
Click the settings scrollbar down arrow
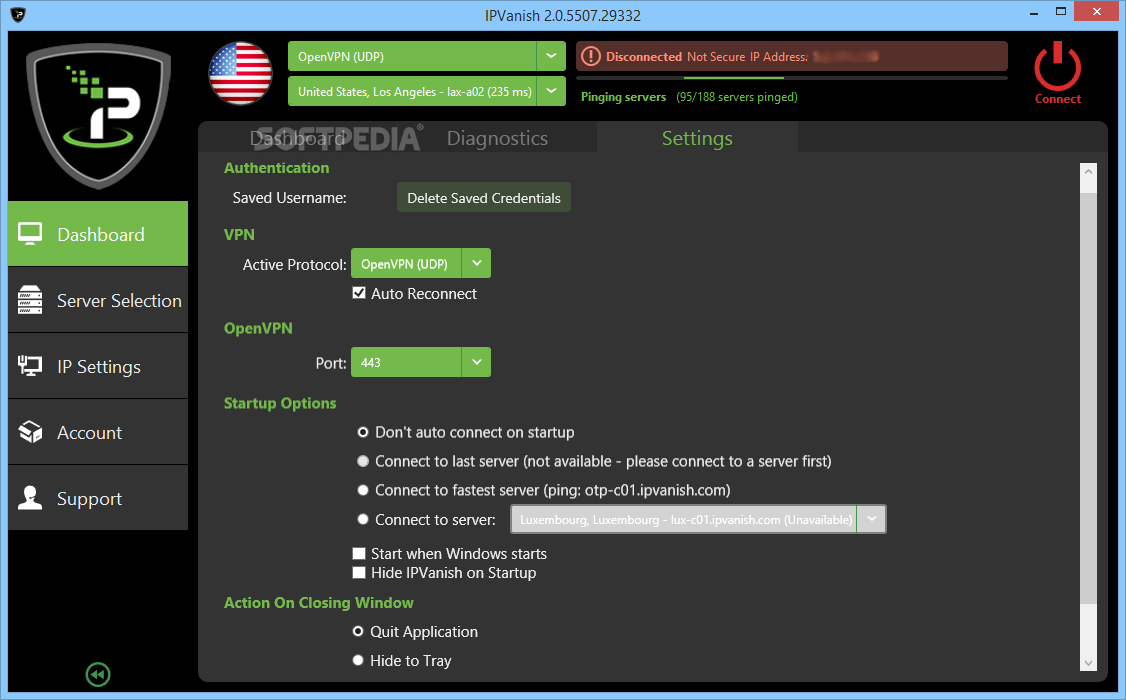coord(1089,663)
